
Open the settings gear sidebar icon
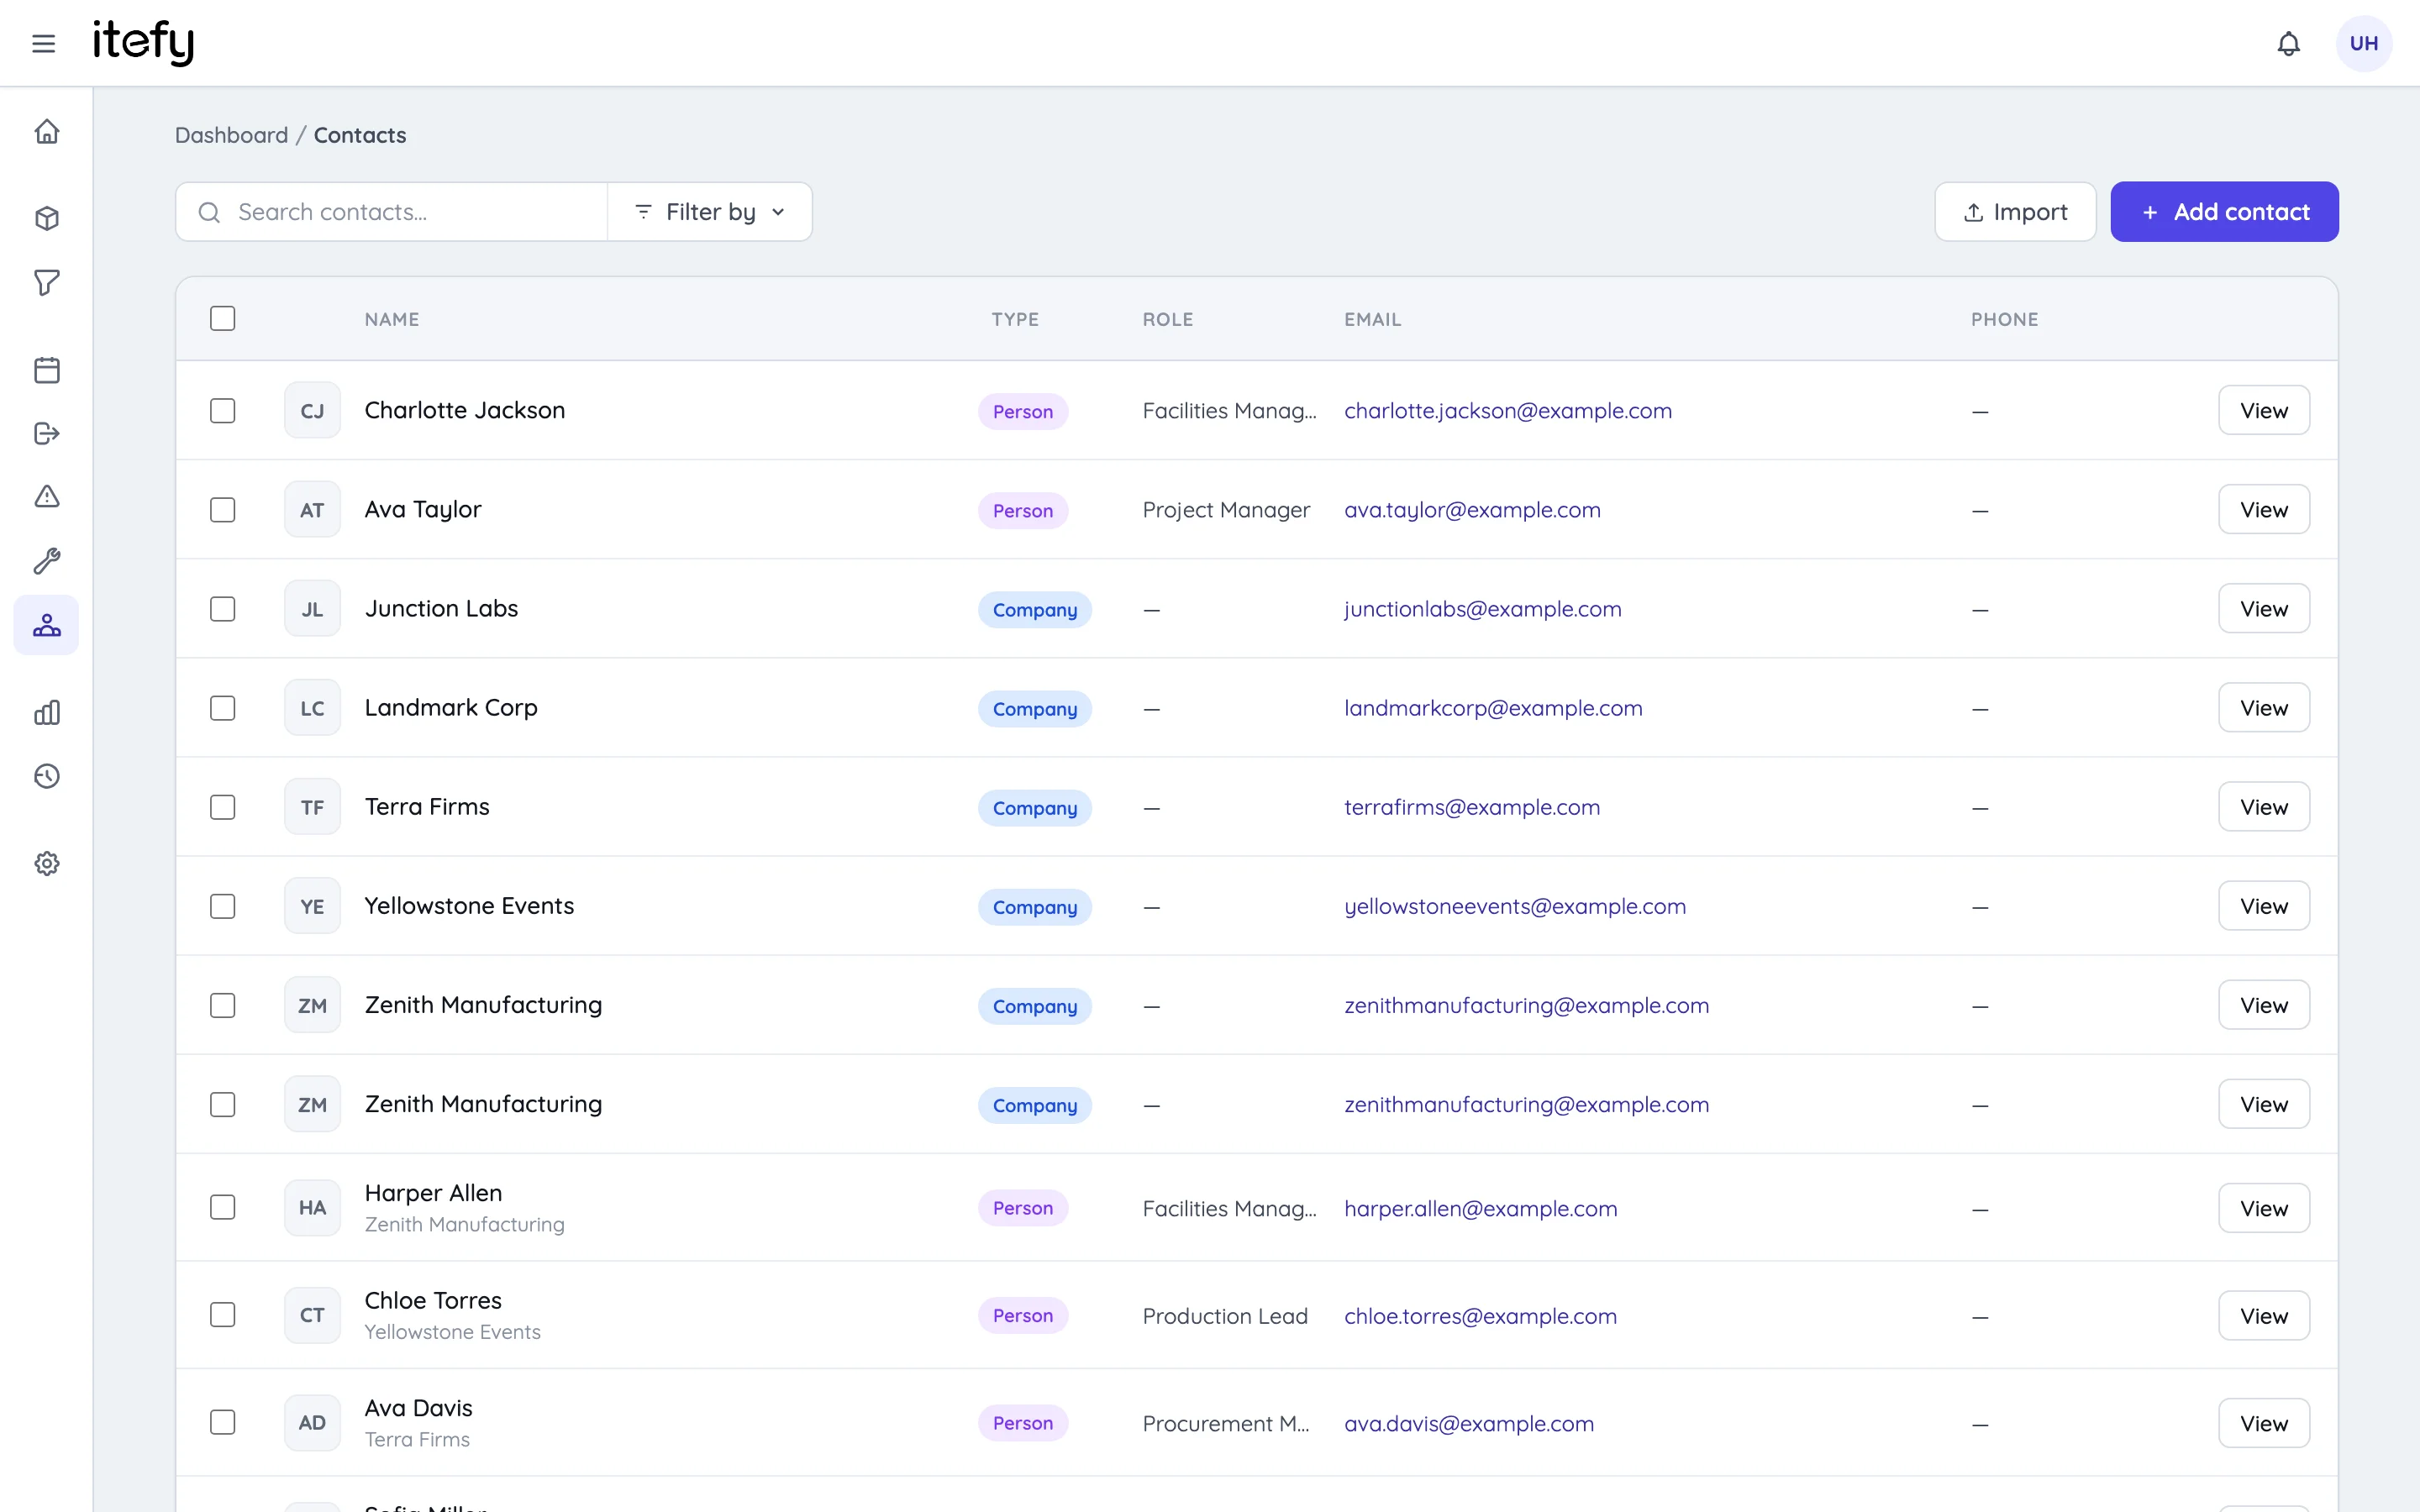click(47, 863)
